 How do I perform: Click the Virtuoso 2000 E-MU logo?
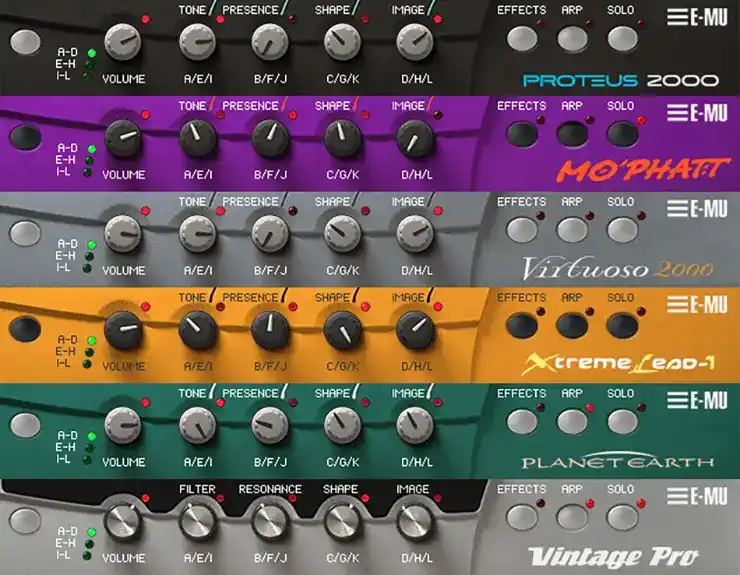pyautogui.click(x=697, y=209)
